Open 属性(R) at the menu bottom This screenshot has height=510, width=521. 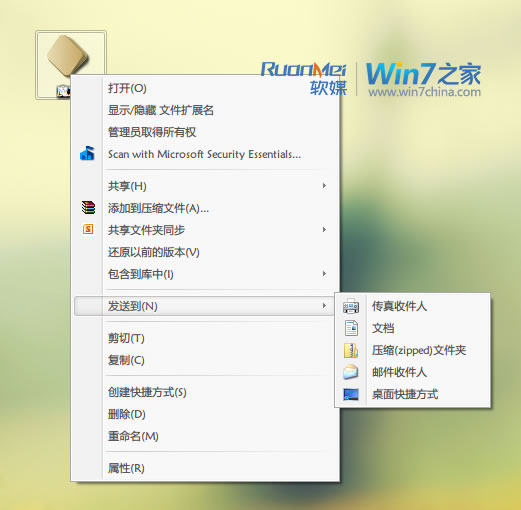(126, 468)
